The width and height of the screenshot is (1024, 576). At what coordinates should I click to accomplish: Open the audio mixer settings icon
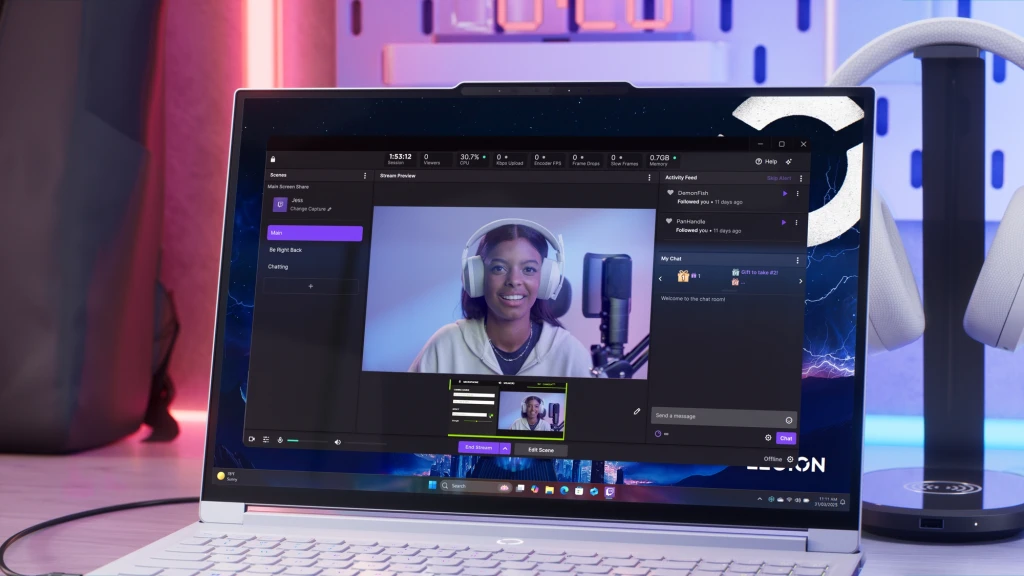(266, 439)
